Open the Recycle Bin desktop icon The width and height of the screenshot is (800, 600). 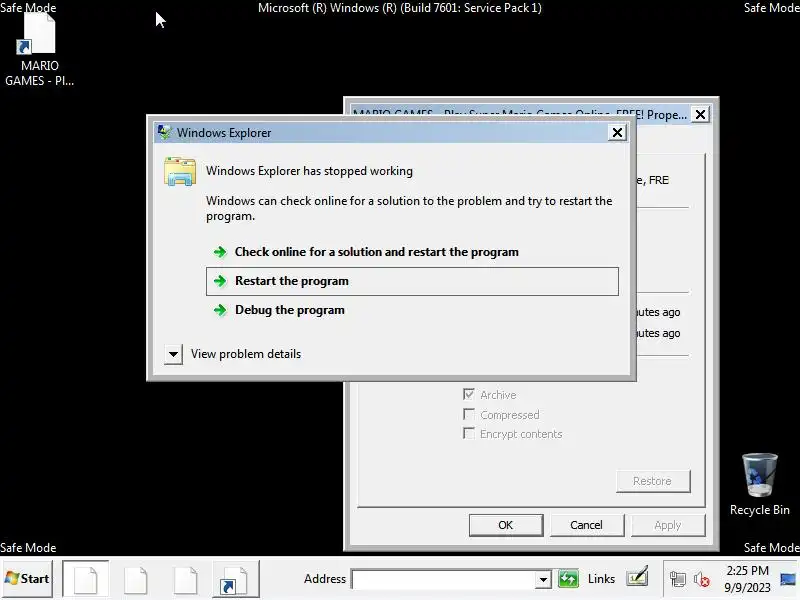coord(759,485)
